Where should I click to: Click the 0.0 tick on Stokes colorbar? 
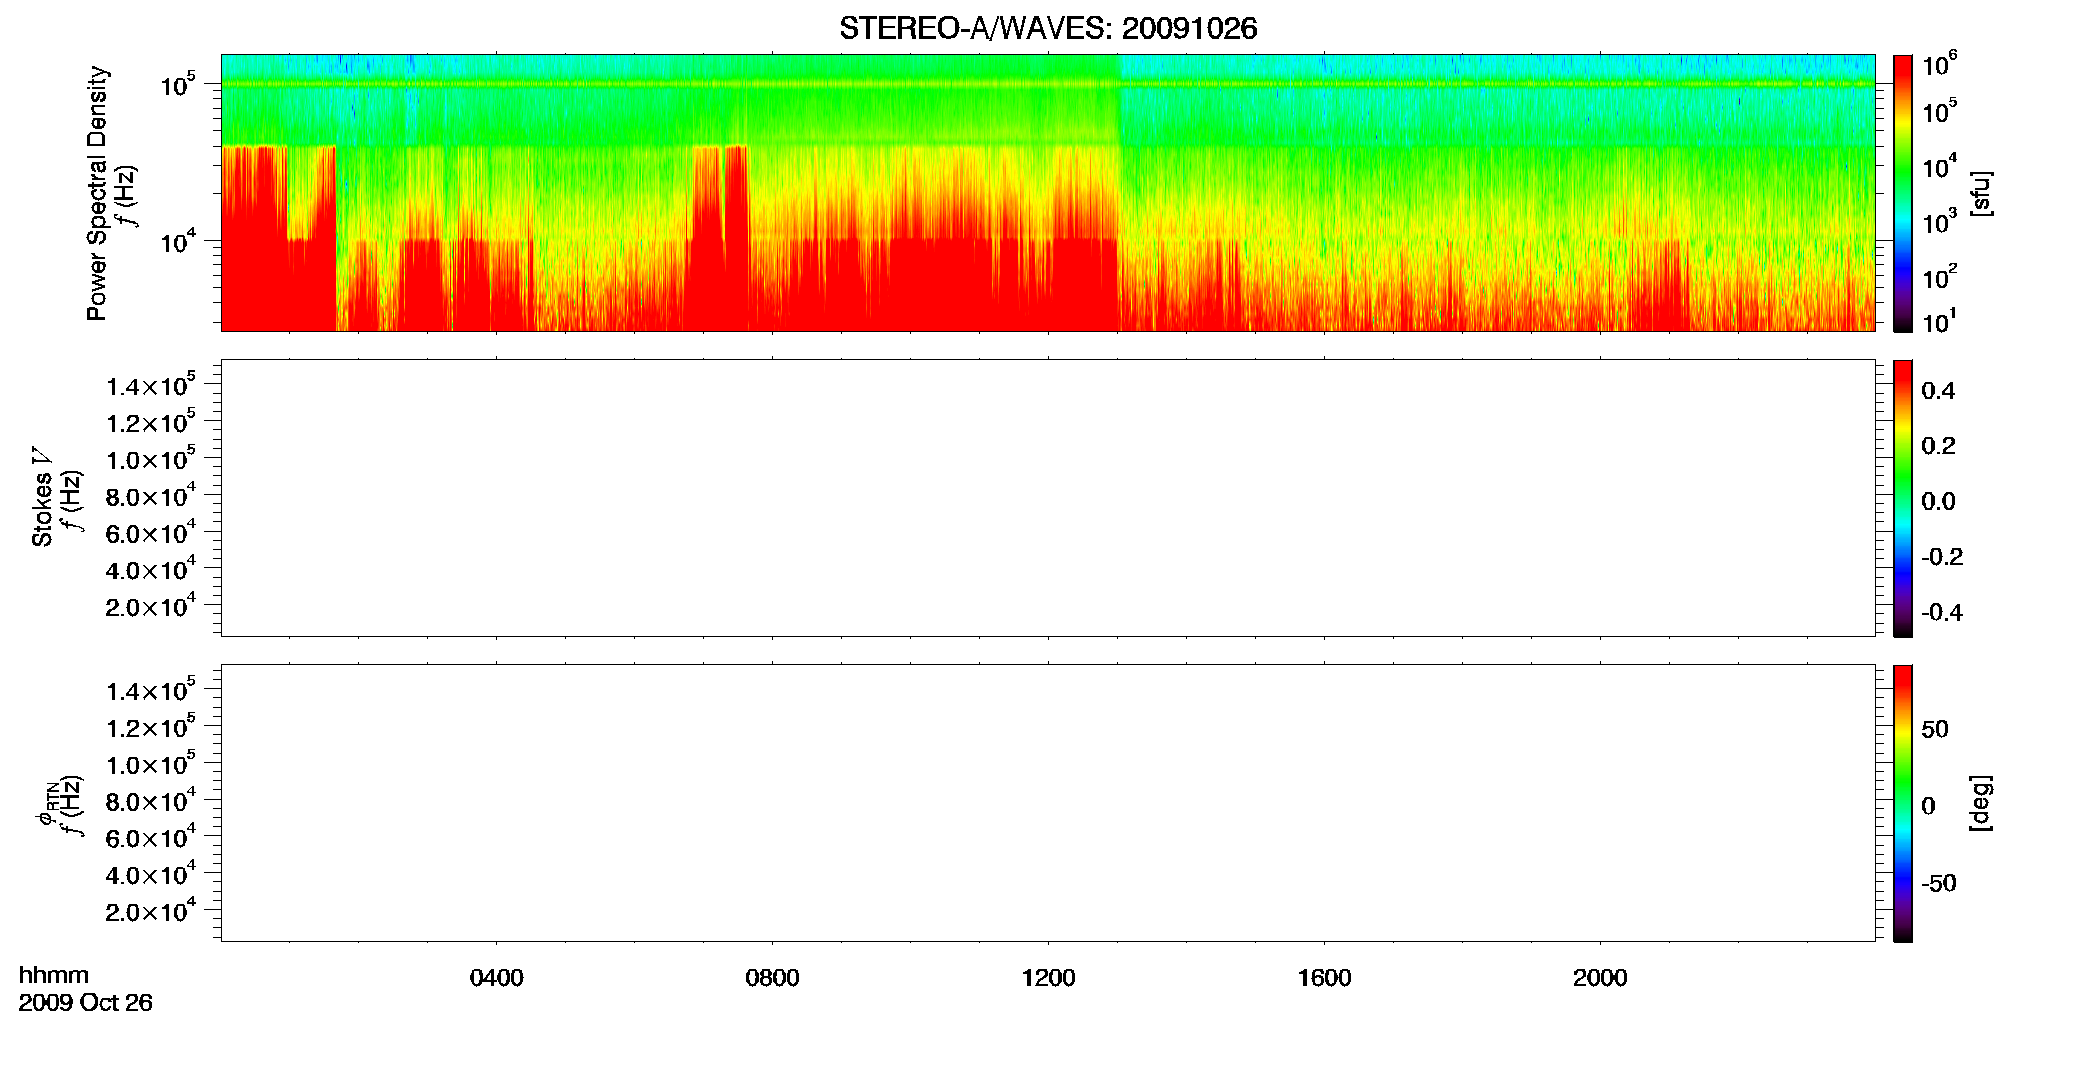tap(1938, 502)
